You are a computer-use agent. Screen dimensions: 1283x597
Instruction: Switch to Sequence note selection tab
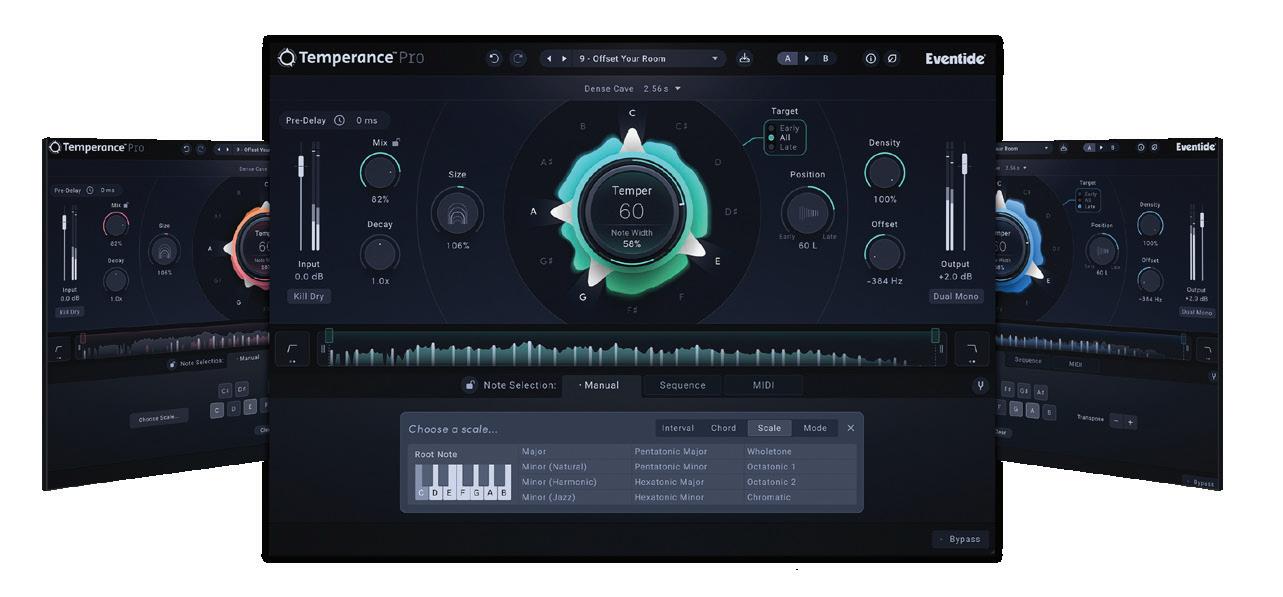coord(683,386)
